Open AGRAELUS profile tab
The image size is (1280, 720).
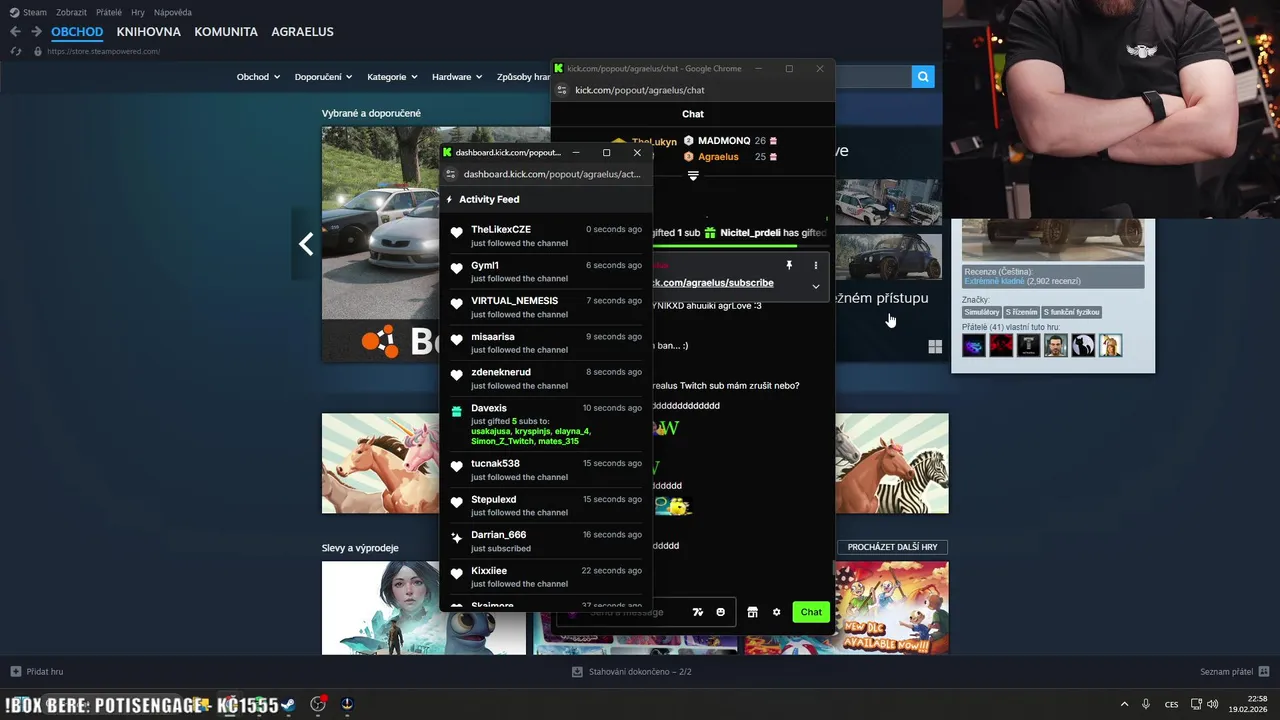coord(303,32)
